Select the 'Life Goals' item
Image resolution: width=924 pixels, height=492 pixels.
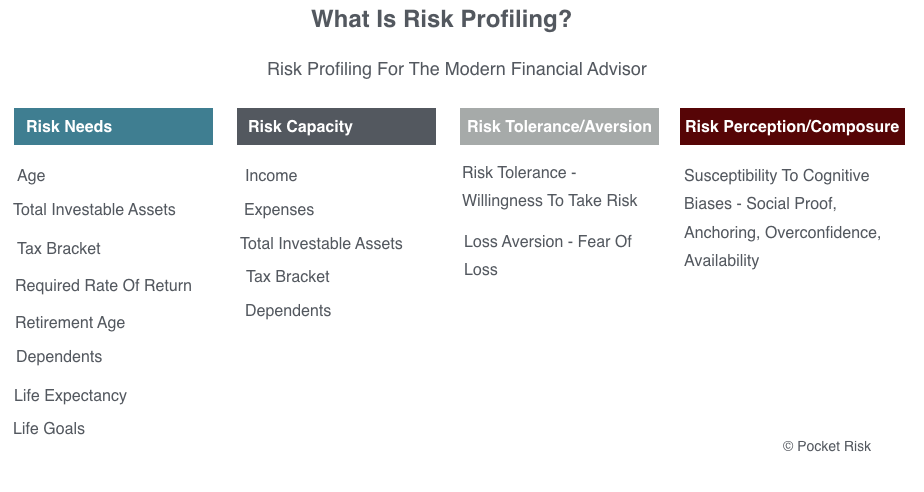(x=49, y=428)
